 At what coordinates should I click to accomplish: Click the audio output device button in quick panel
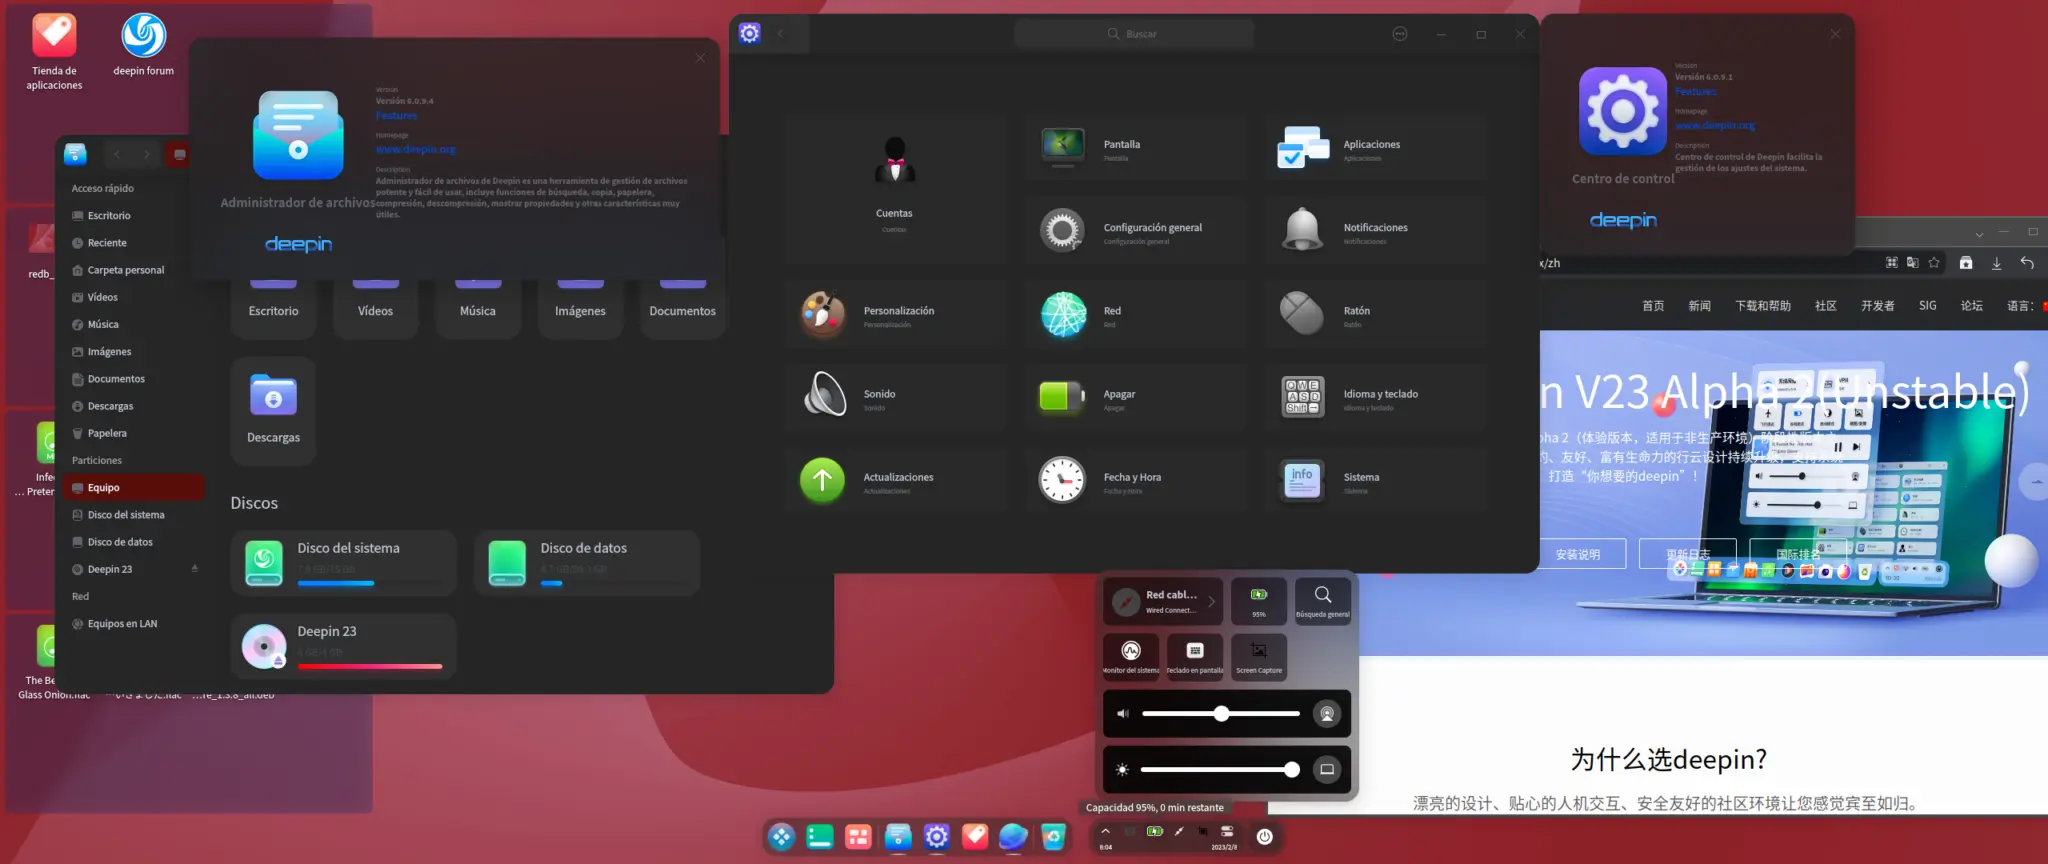(1327, 714)
